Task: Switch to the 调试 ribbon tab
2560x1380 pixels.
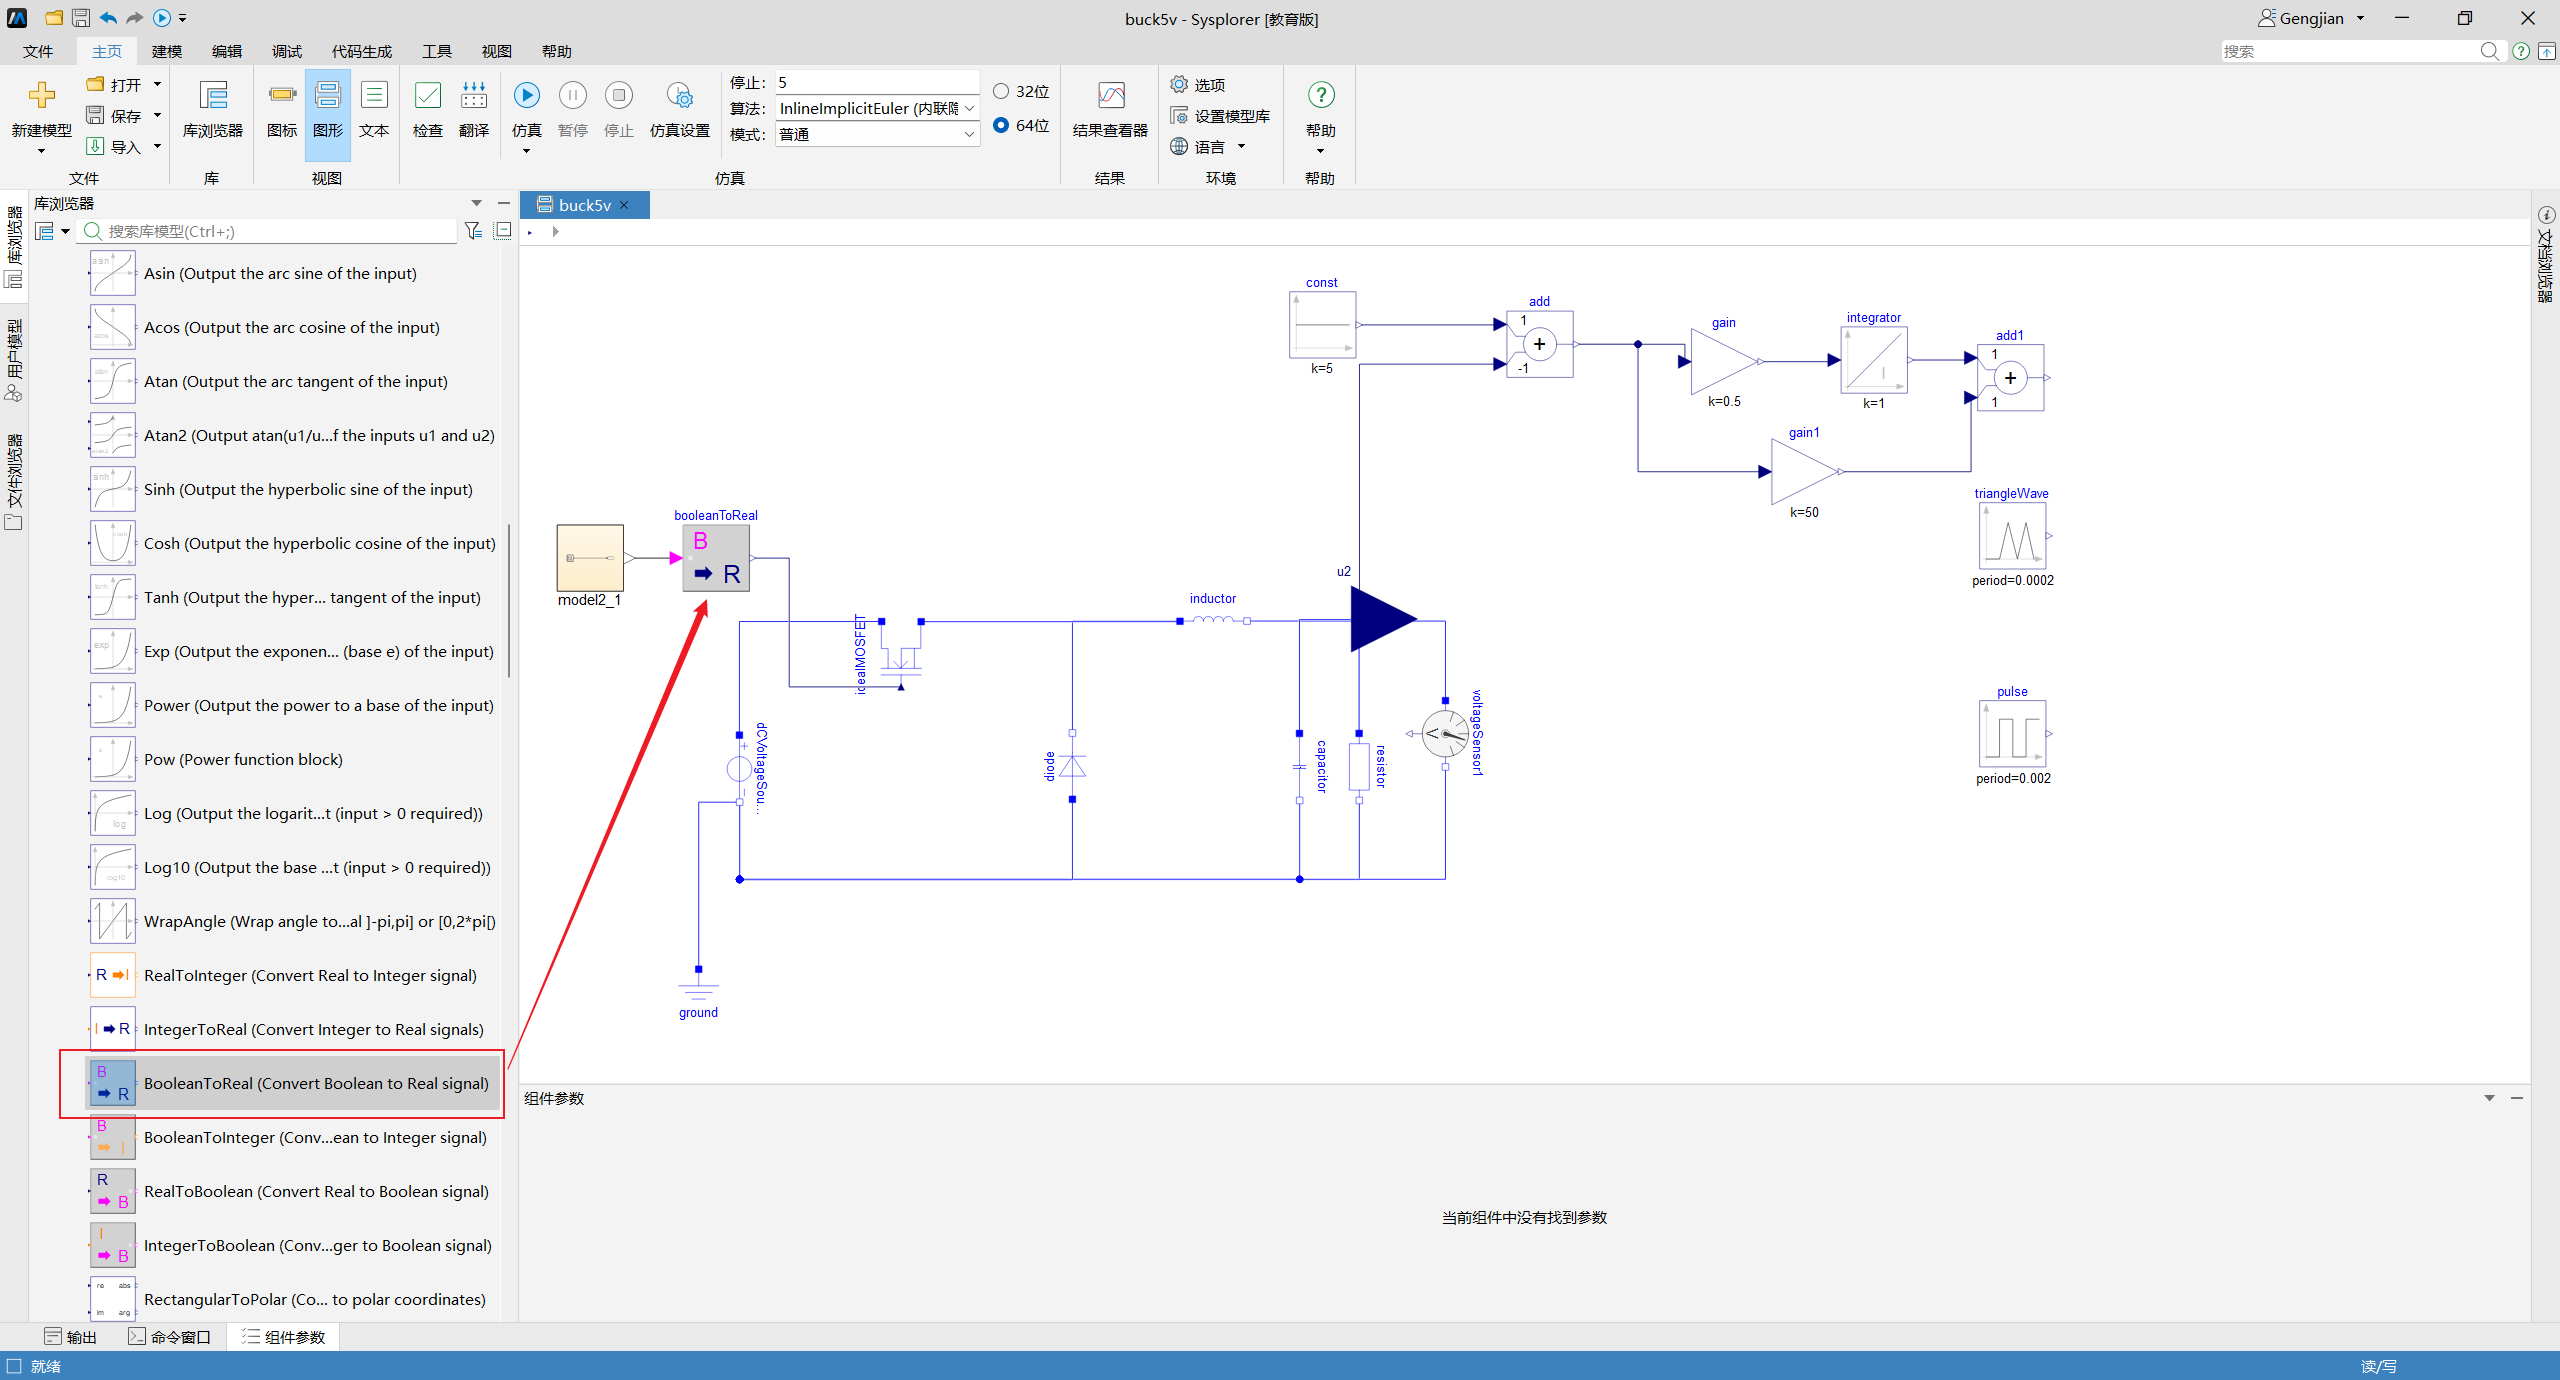Action: [x=287, y=51]
